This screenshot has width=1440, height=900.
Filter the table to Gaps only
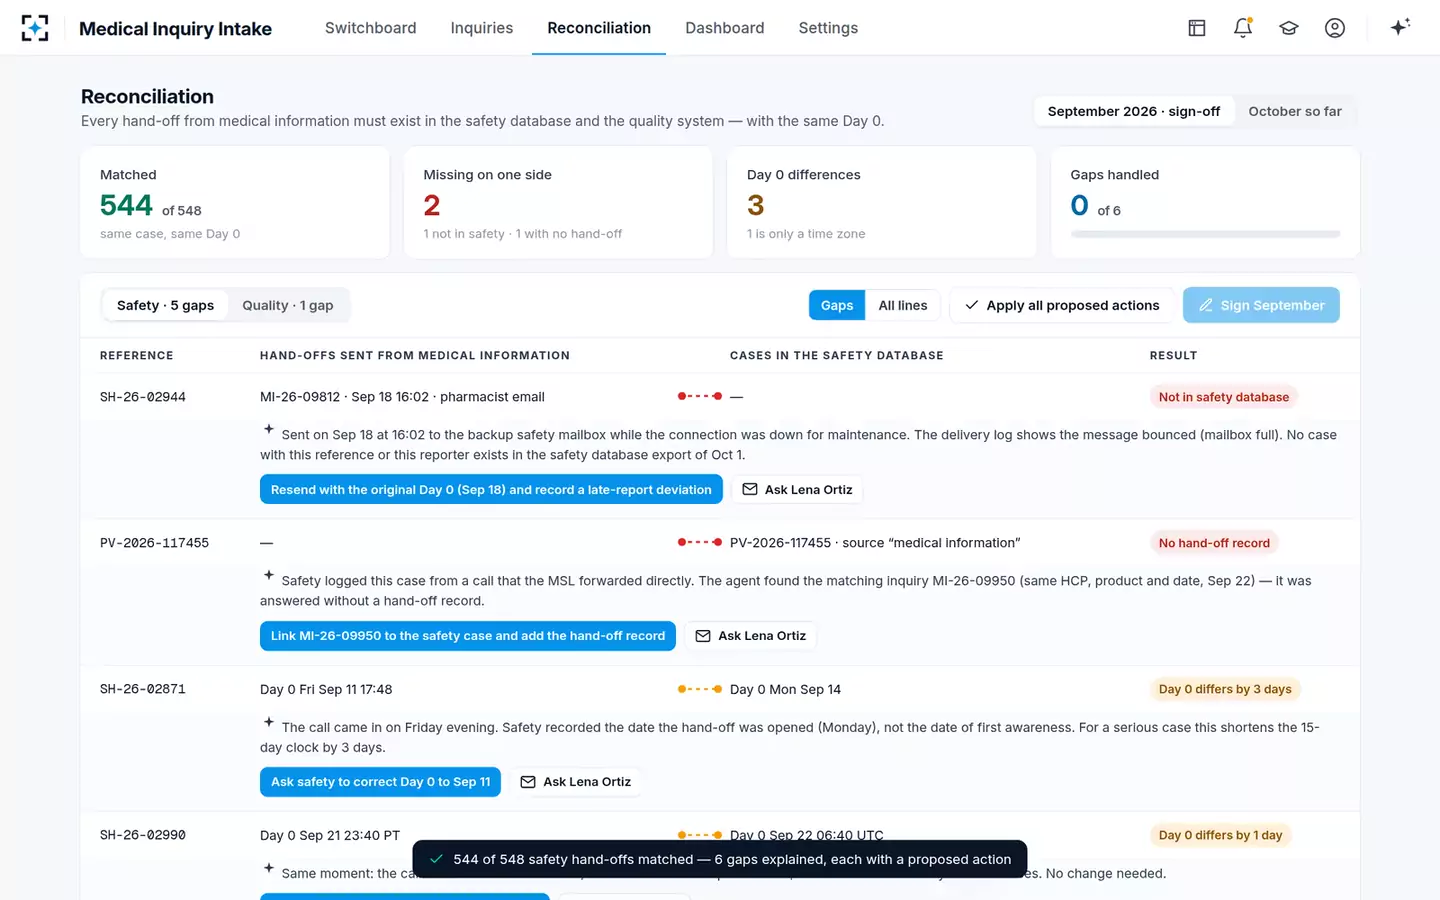[x=837, y=305]
